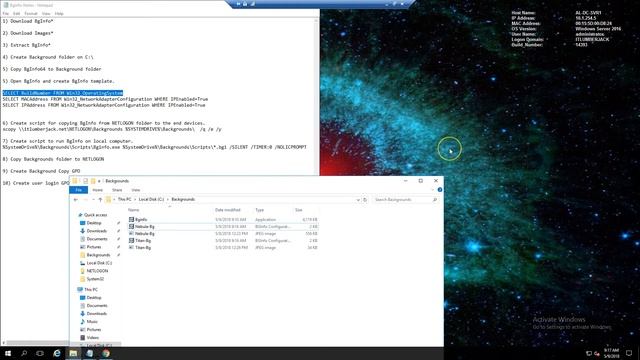
Task: Open Task View from the taskbar
Action: [x=40, y=353]
